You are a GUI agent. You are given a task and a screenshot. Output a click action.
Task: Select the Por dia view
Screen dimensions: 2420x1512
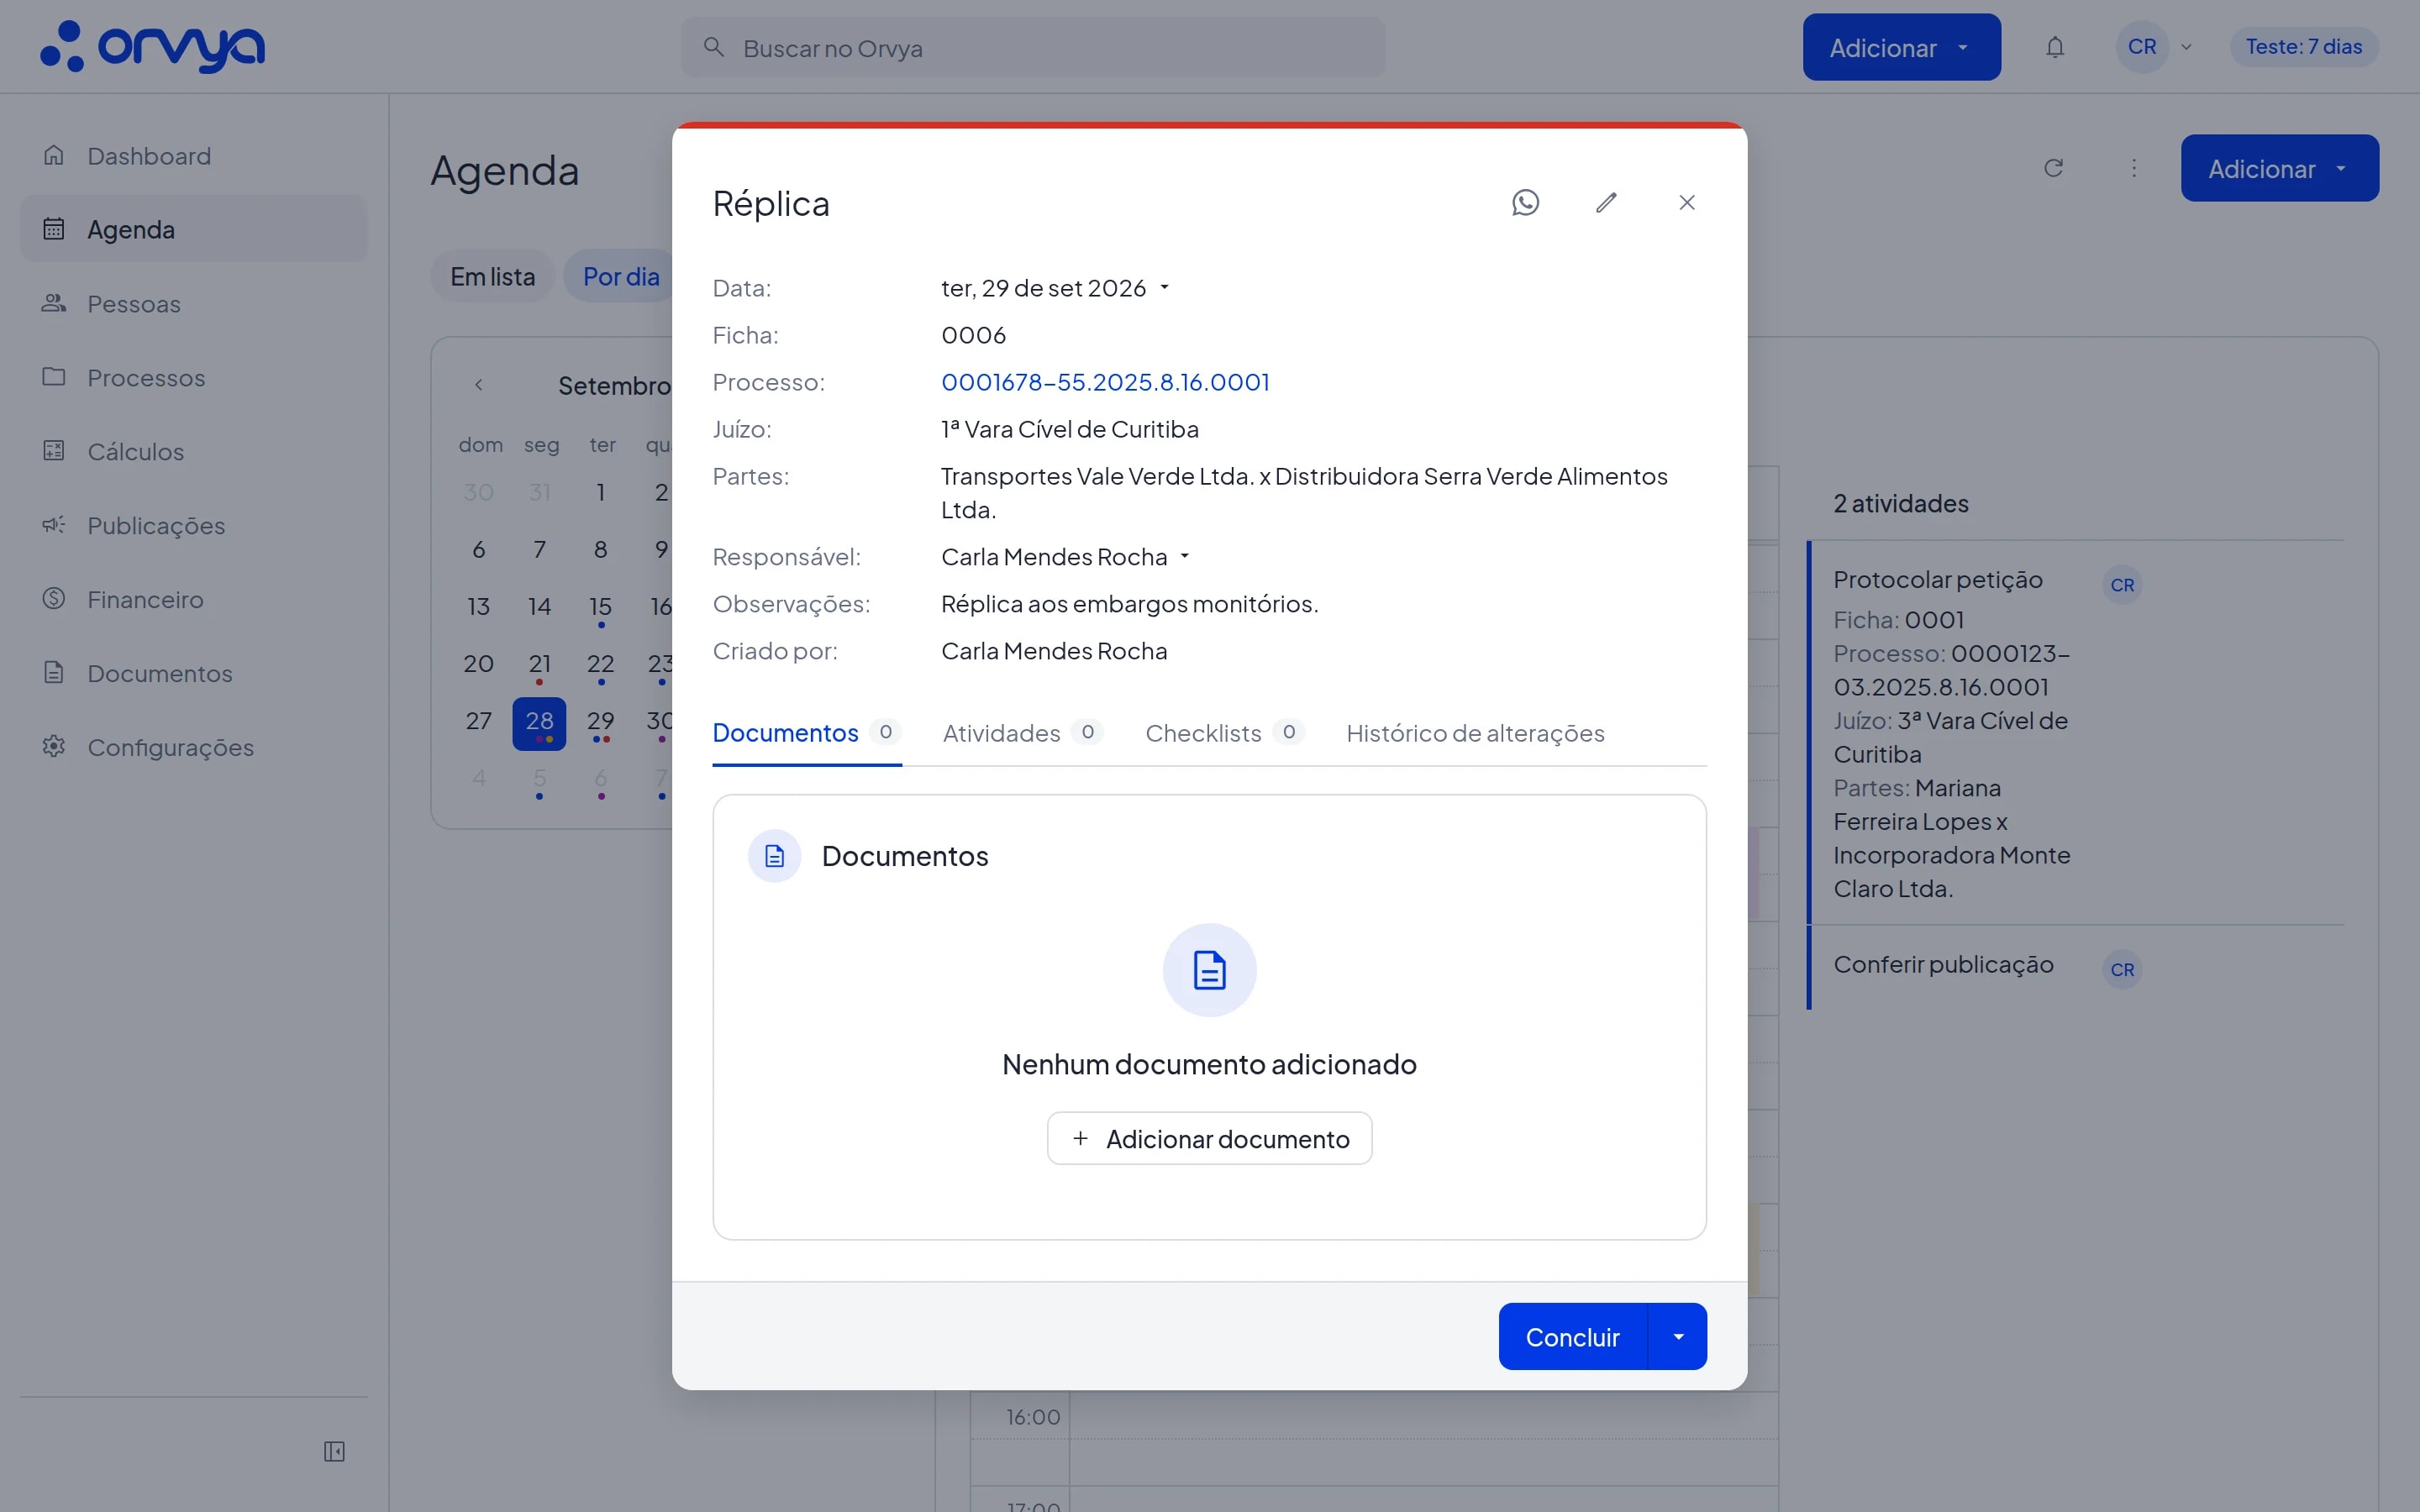pyautogui.click(x=621, y=276)
